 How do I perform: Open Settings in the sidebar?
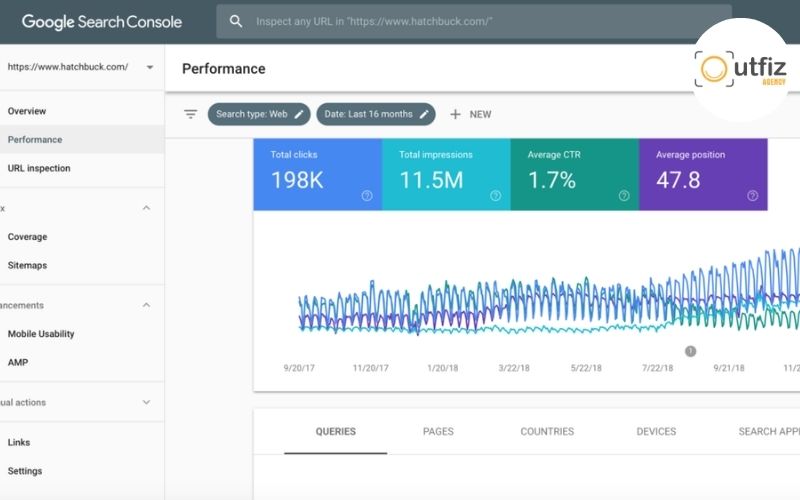(82, 471)
